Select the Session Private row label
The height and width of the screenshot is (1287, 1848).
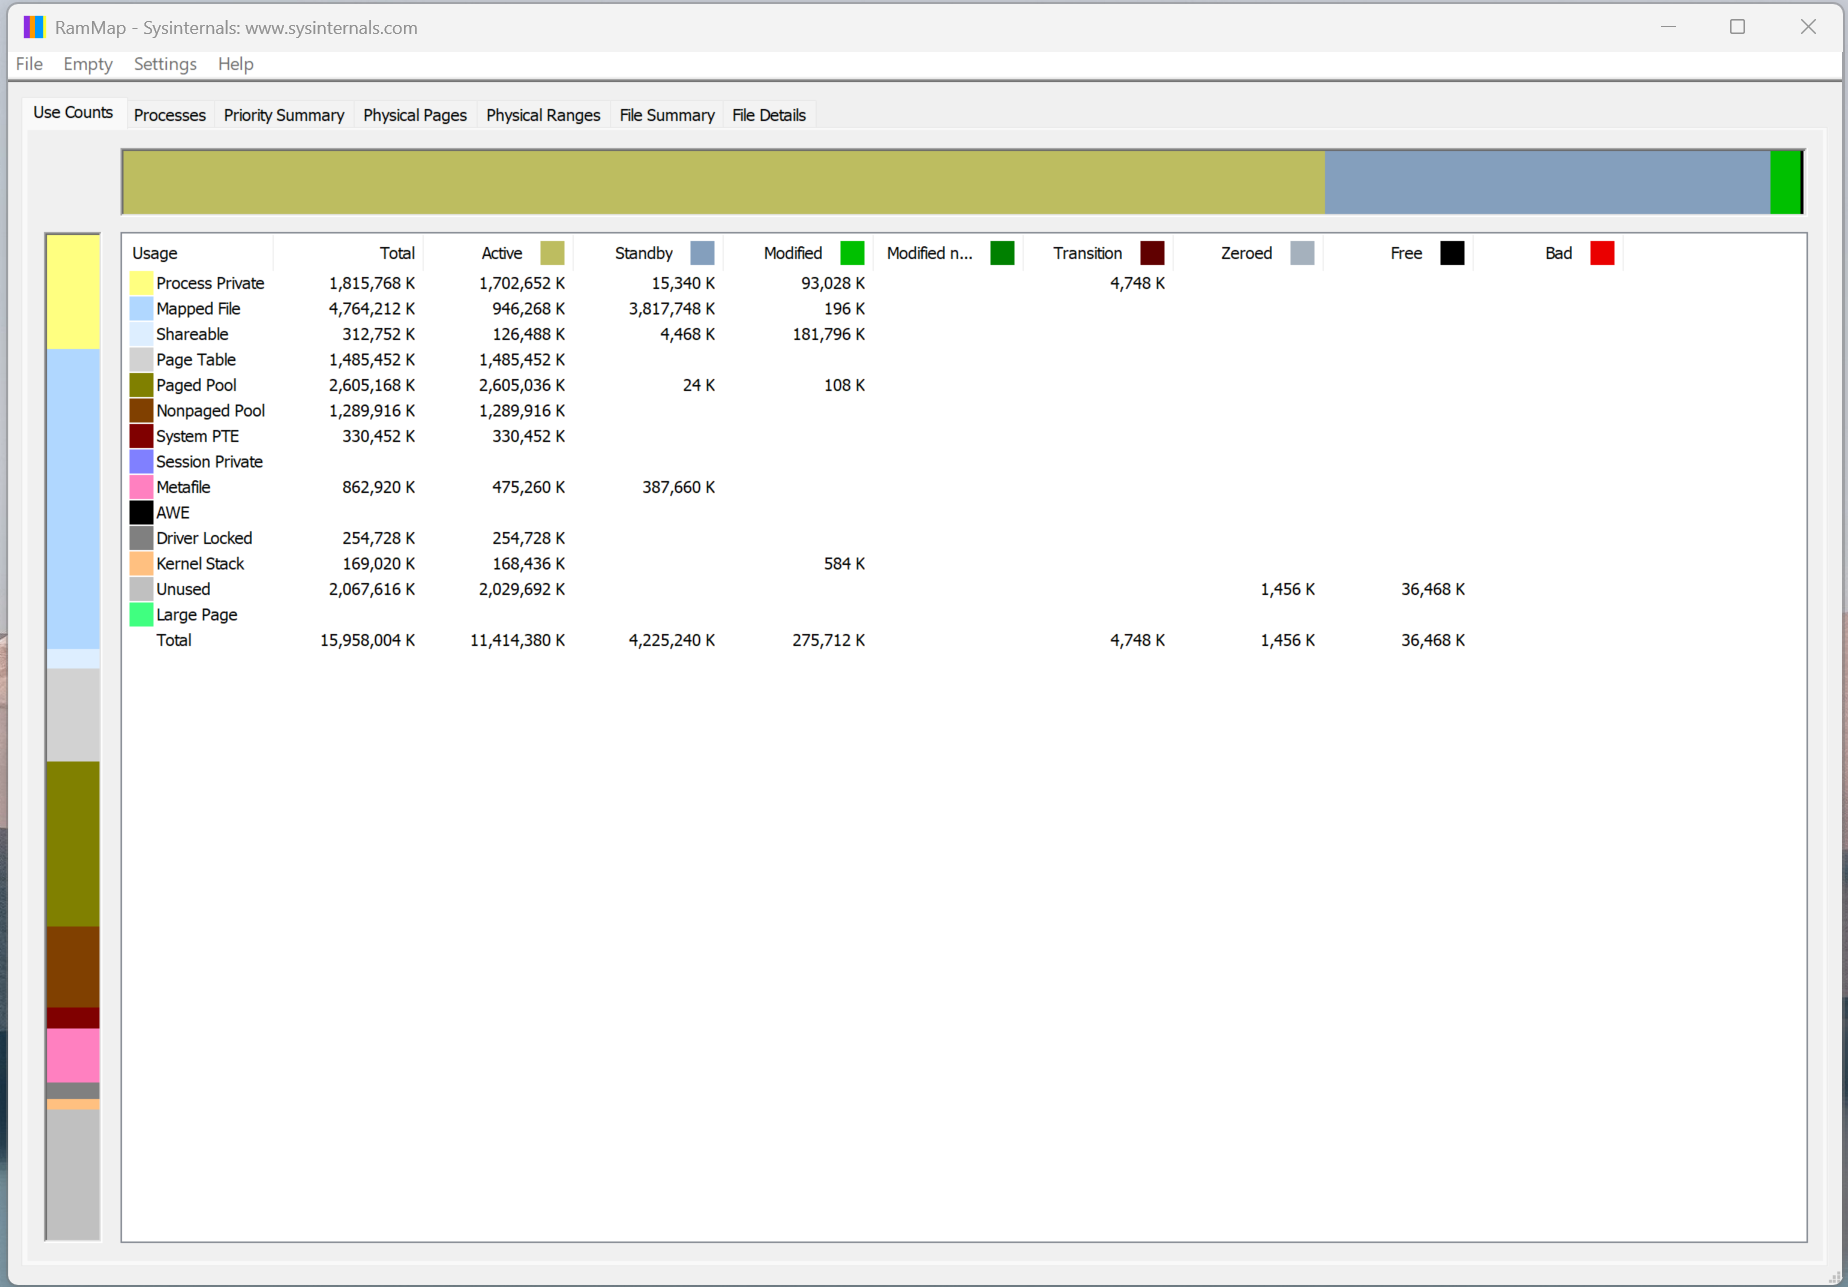coord(209,462)
